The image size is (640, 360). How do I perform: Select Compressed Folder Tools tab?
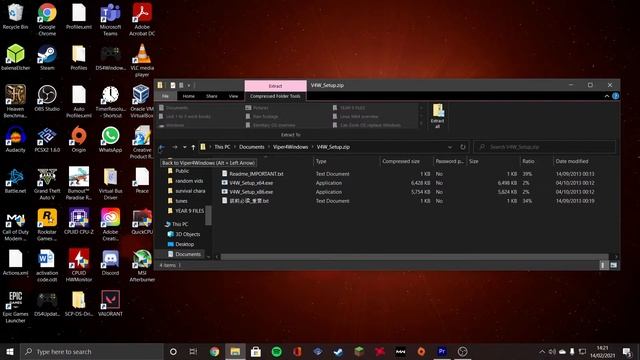[x=275, y=96]
